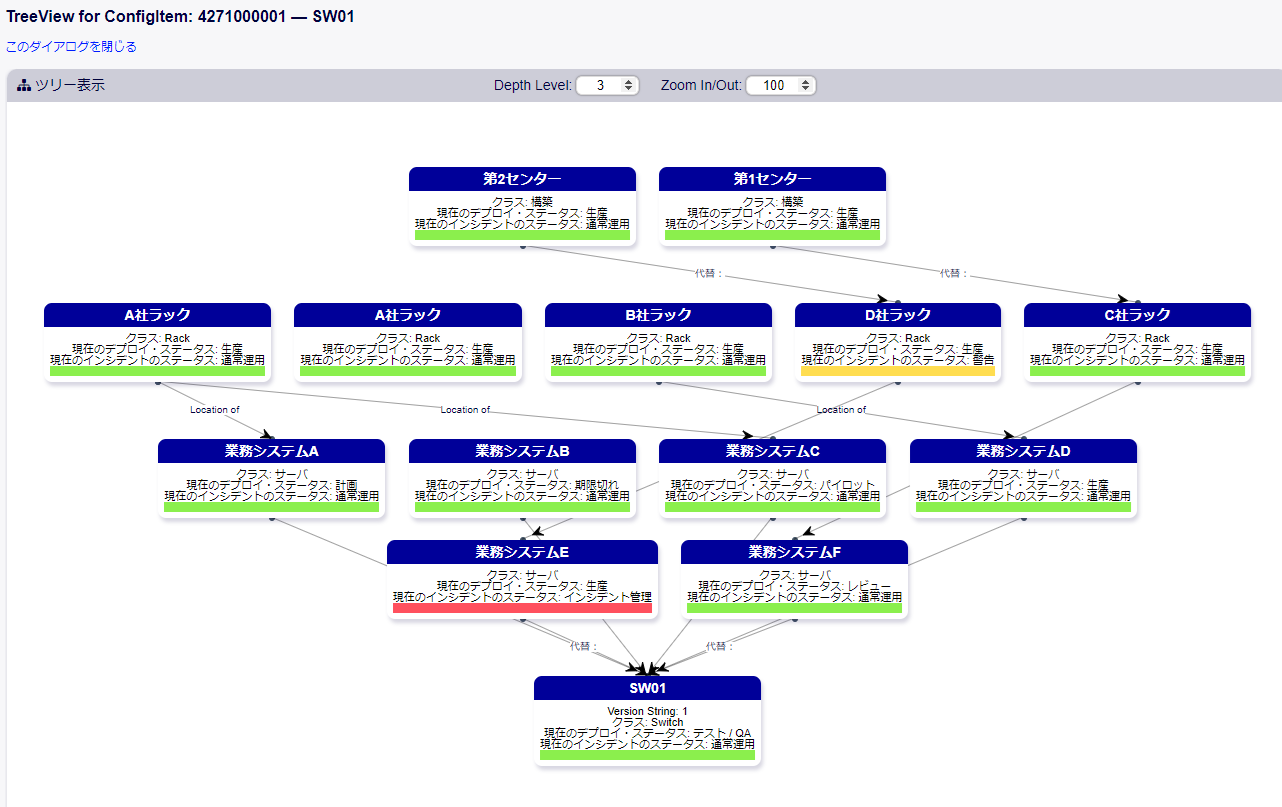Click the Depth Level spinner arrows
1282x807 pixels.
click(x=629, y=86)
